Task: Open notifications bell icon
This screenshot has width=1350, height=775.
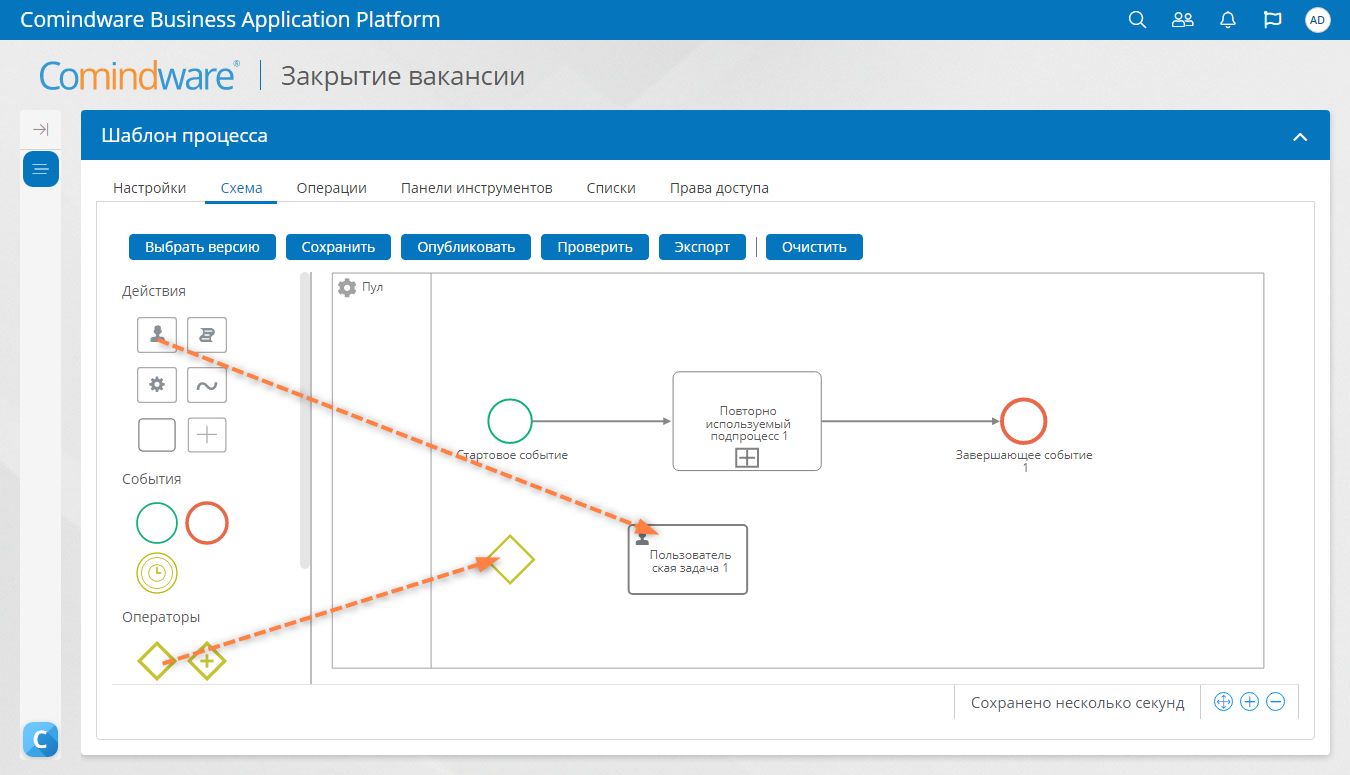Action: [1228, 20]
